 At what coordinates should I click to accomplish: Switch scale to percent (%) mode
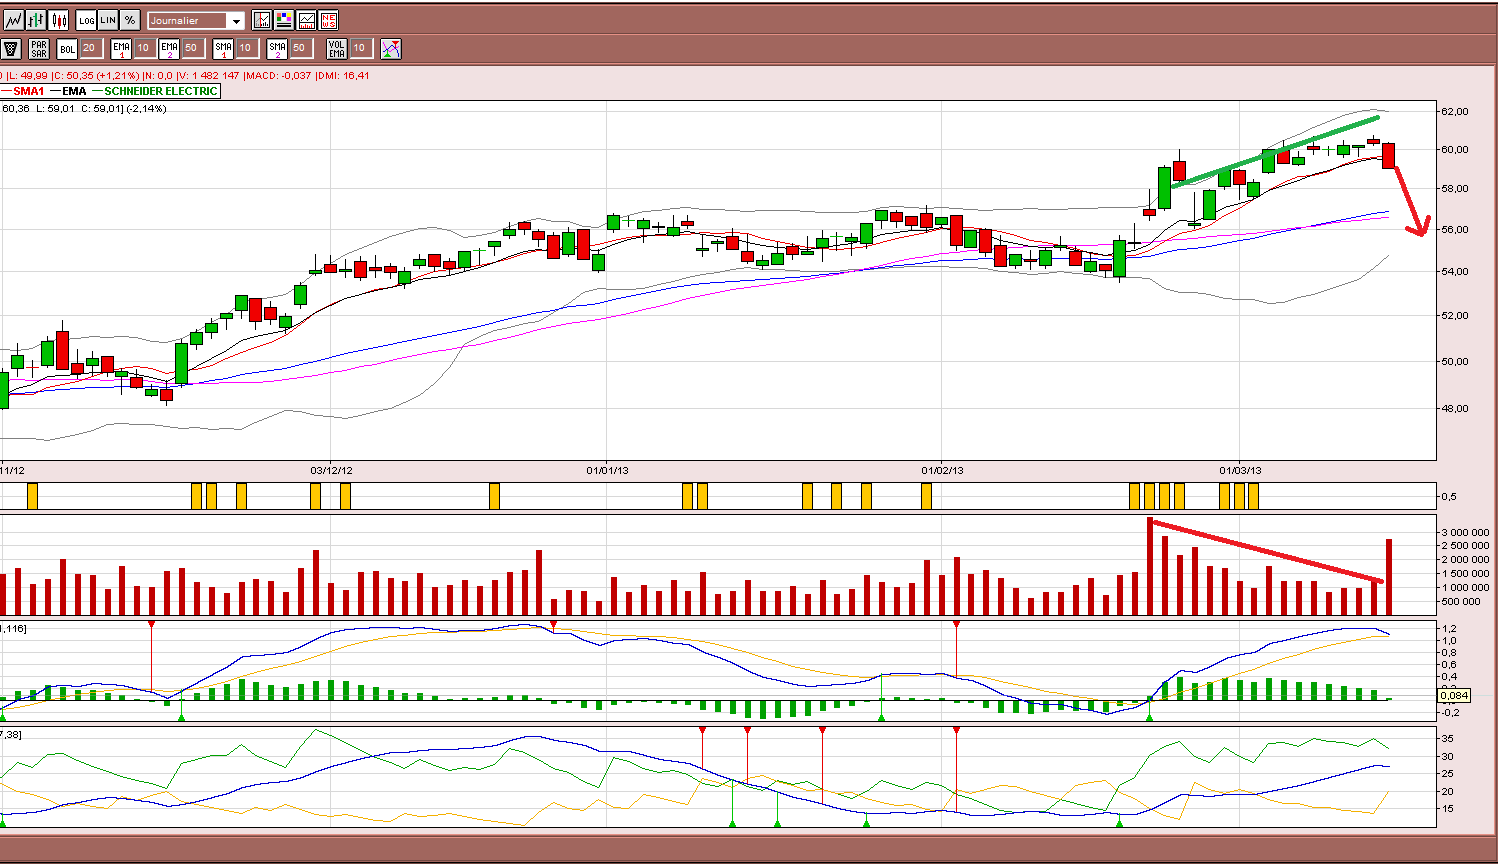point(130,20)
